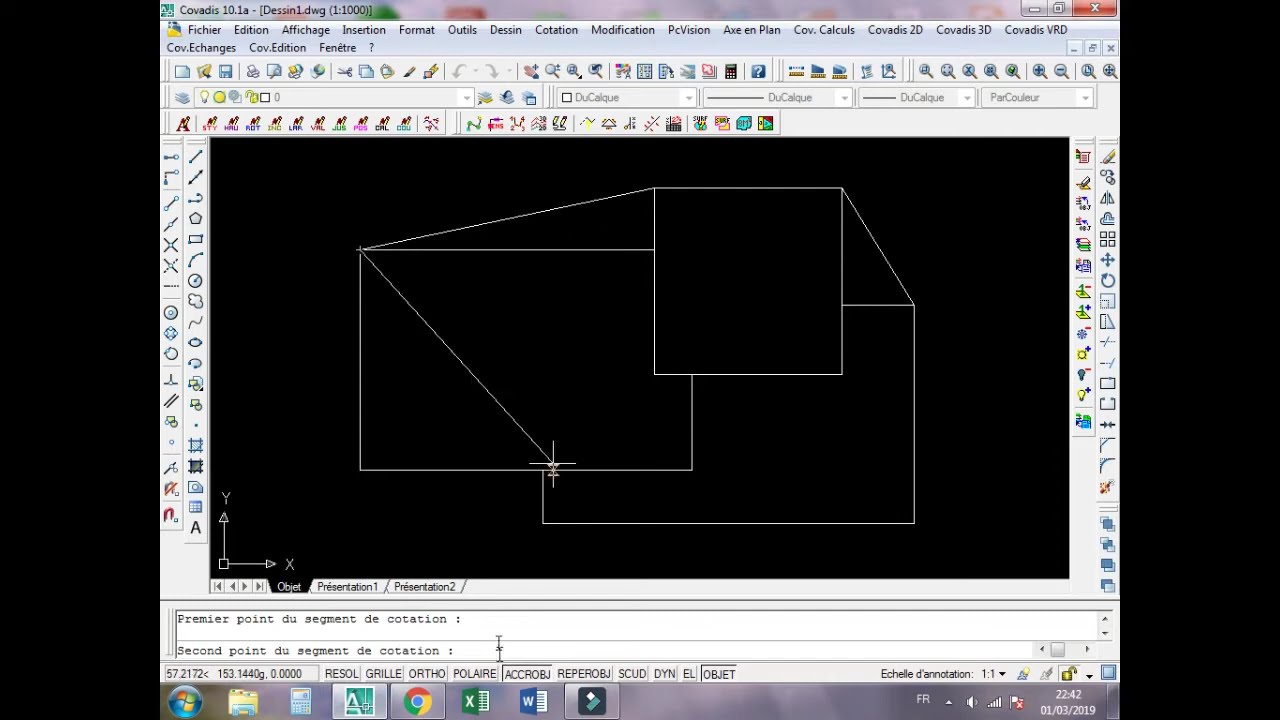Open the Layer Properties Manager icon
This screenshot has height=720, width=1280.
point(182,97)
